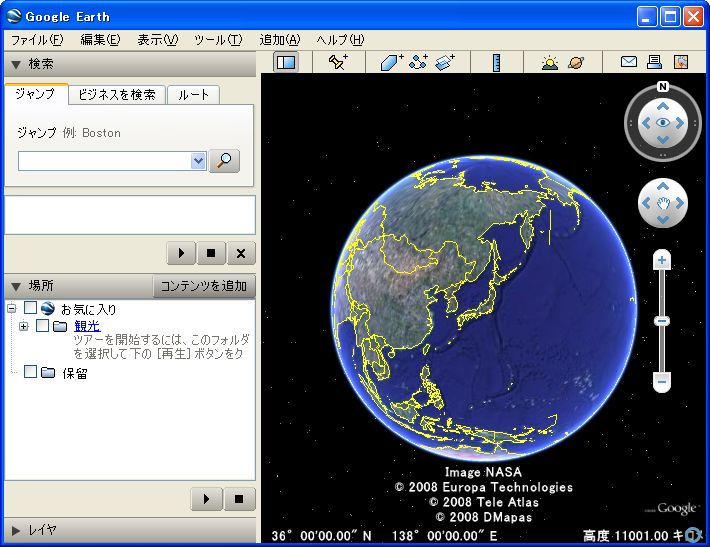Clear search results with X button
The width and height of the screenshot is (710, 547).
tap(241, 253)
